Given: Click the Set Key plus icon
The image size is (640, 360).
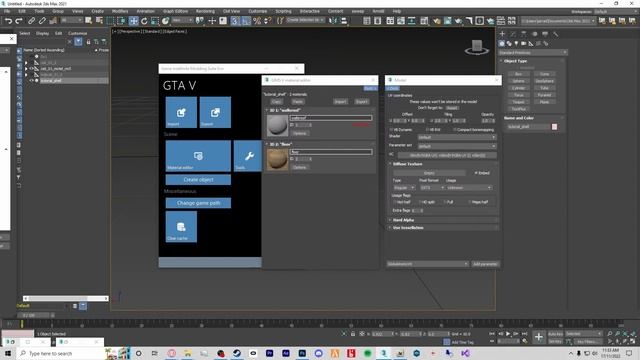Looking at the screenshot, I should click(539, 337).
